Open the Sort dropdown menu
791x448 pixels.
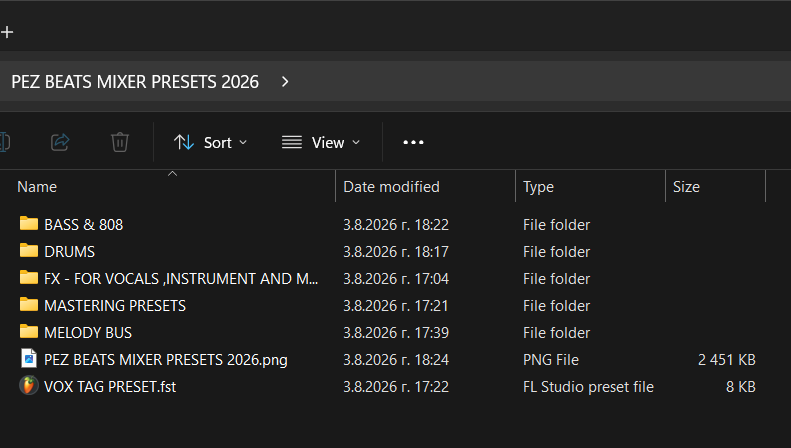point(210,143)
